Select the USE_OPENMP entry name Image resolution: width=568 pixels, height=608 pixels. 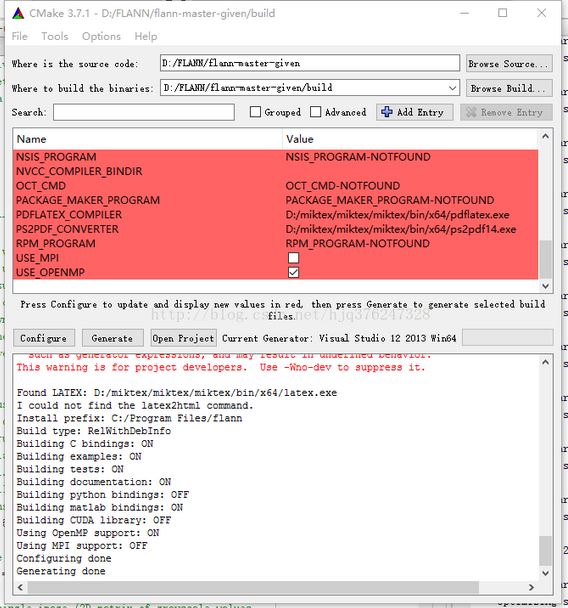point(50,273)
